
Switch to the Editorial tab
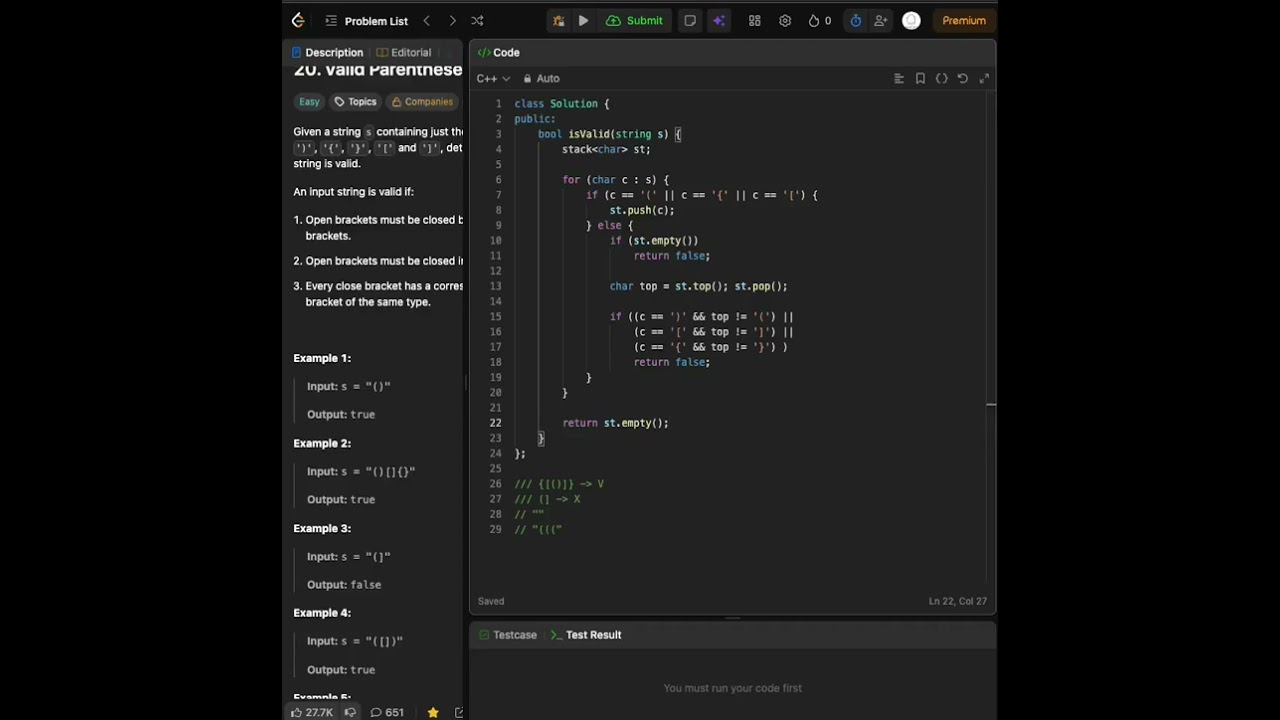click(x=404, y=53)
